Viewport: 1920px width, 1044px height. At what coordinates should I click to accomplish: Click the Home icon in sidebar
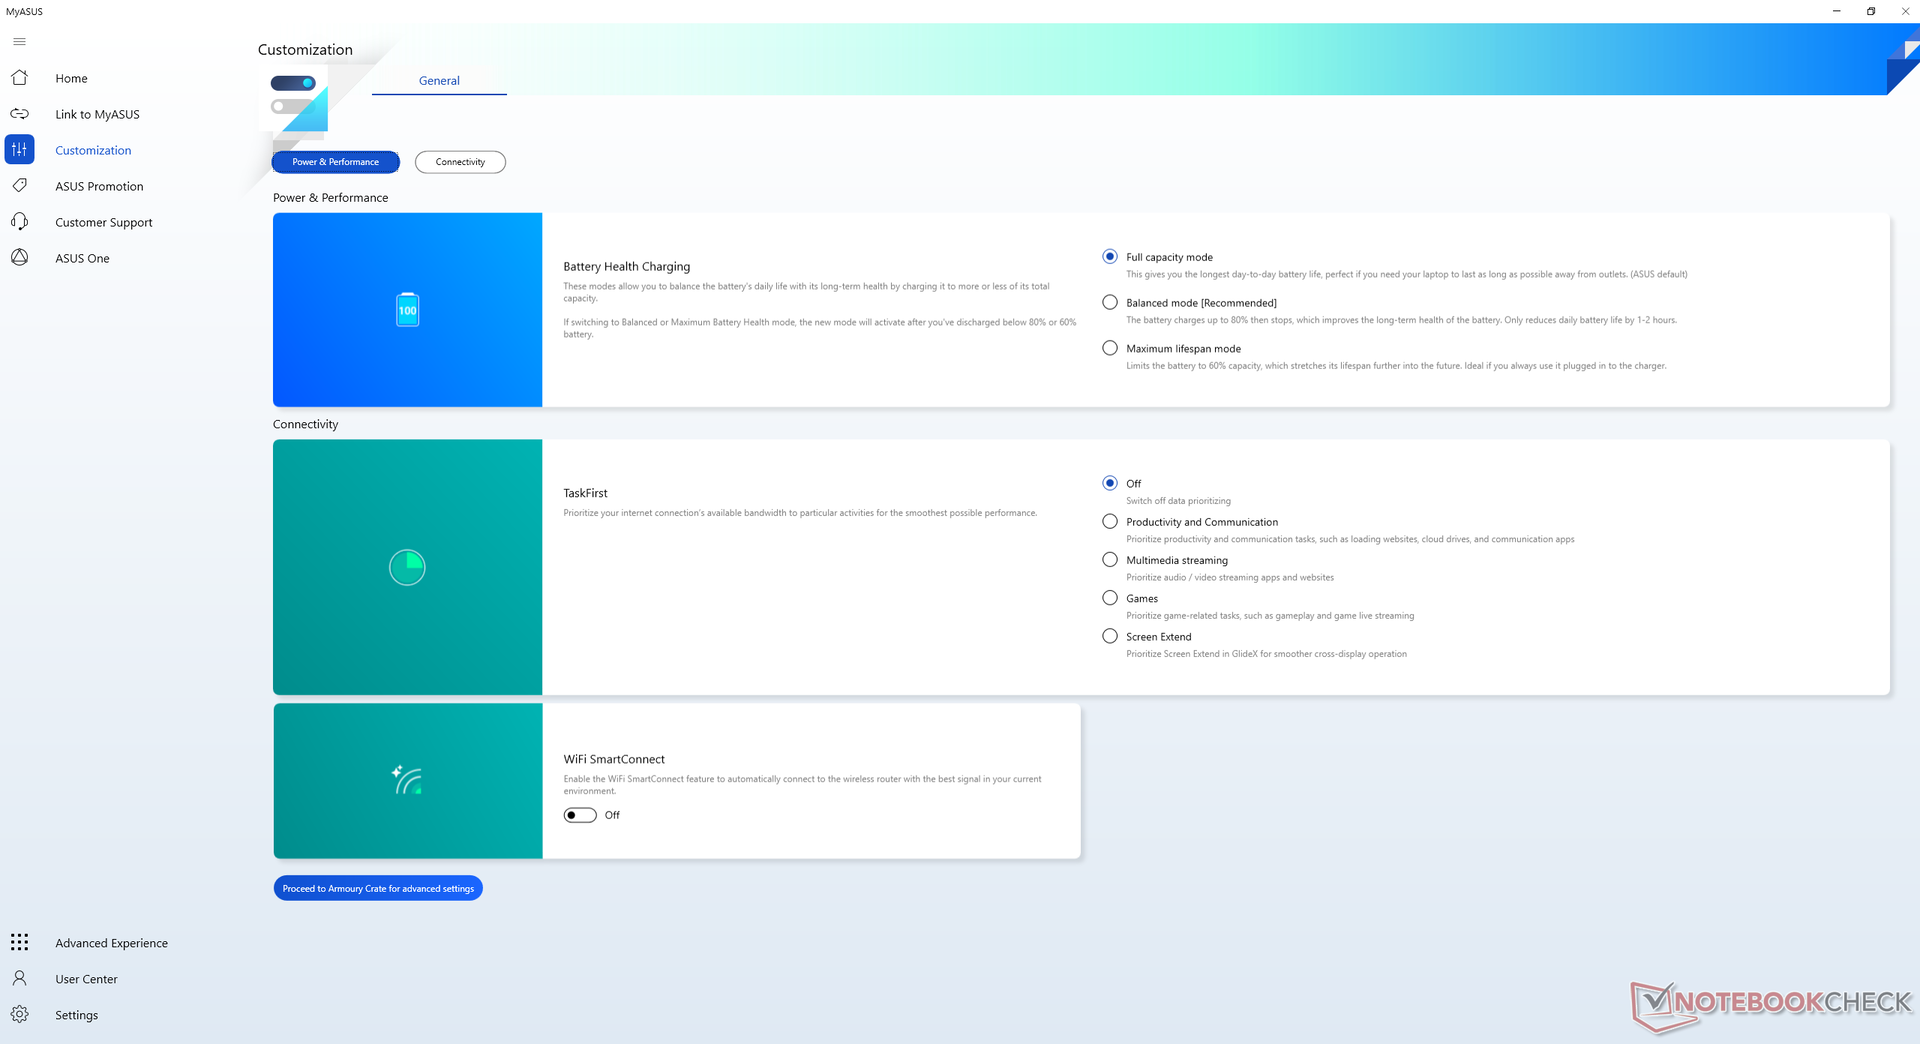[x=19, y=78]
